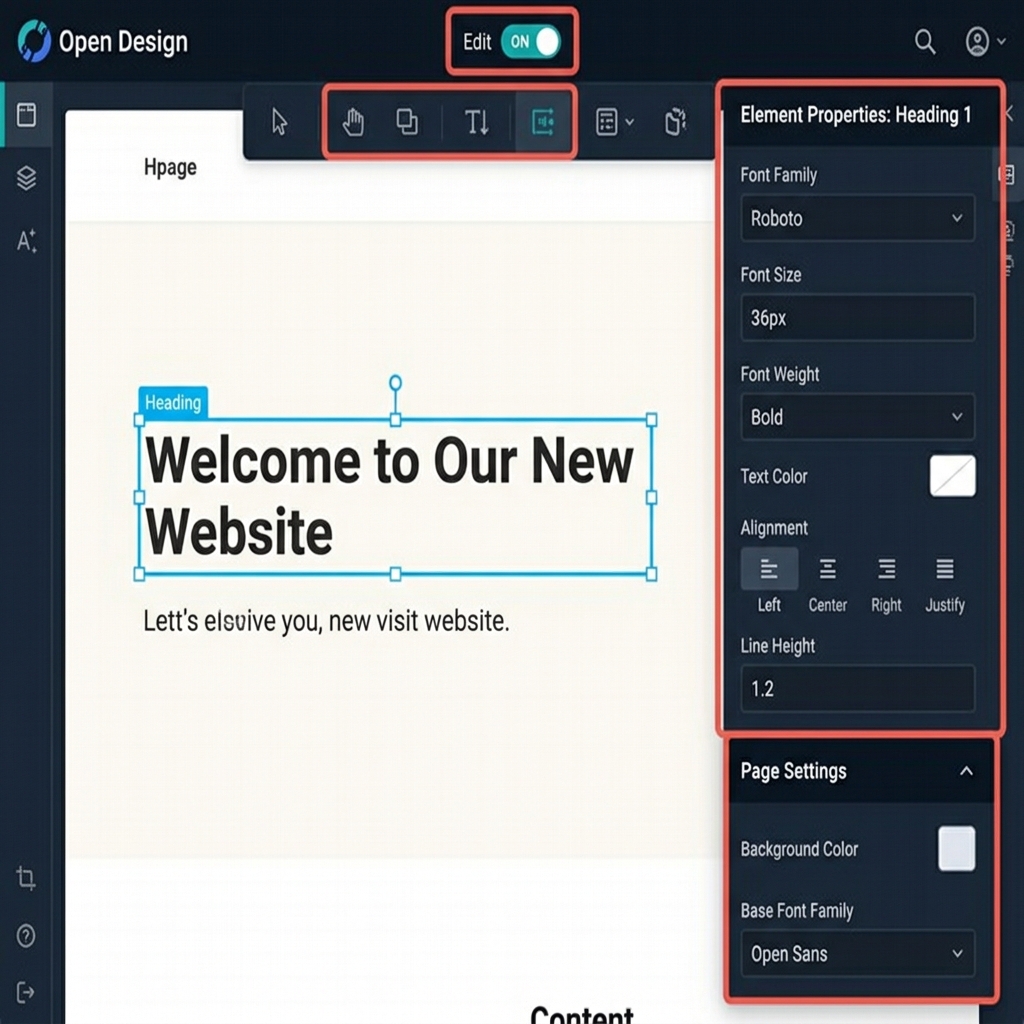Viewport: 1024px width, 1024px height.
Task: Open the pages panel in left sidebar
Action: pyautogui.click(x=26, y=115)
